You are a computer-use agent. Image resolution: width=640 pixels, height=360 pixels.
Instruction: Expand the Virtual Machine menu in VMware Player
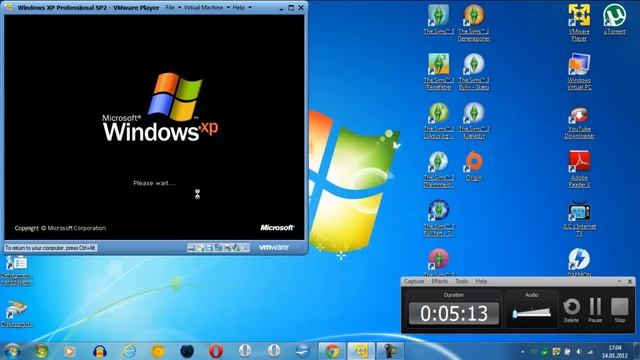click(206, 7)
